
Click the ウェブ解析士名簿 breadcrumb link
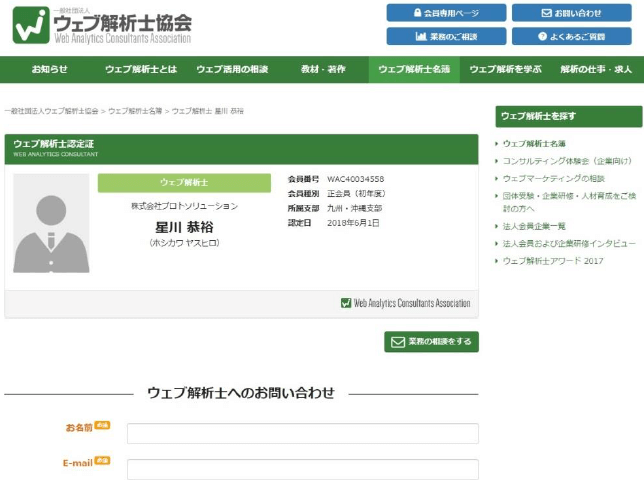coord(135,111)
